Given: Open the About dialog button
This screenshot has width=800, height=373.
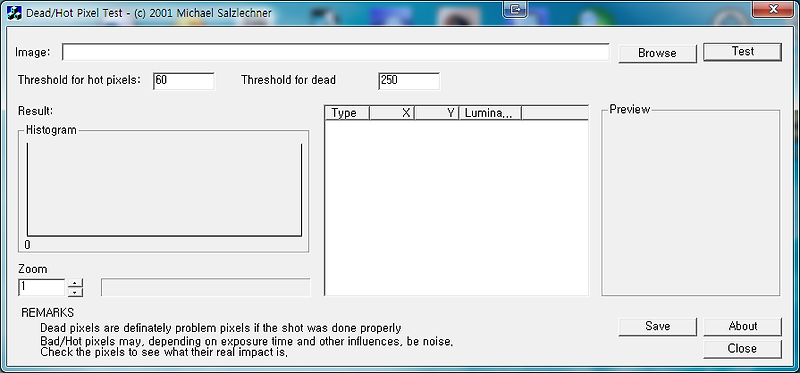Looking at the screenshot, I should (x=742, y=327).
